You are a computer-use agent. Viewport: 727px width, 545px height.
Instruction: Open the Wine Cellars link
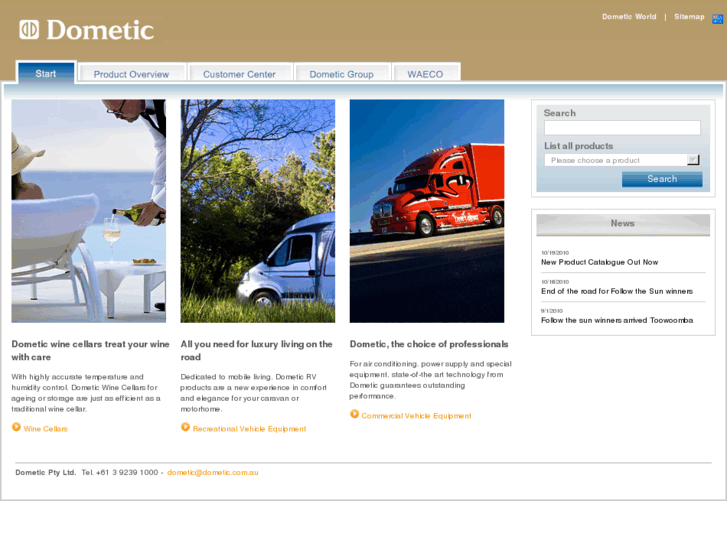(45, 429)
